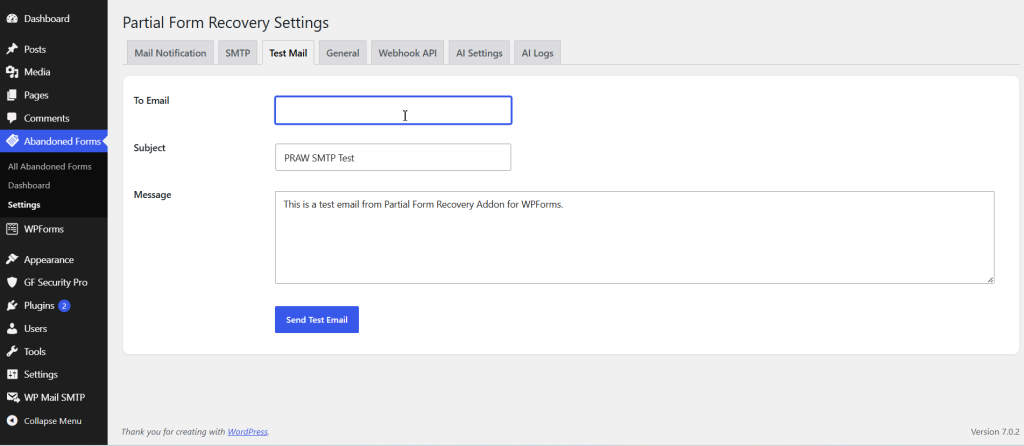Click inside the Message textarea
The height and width of the screenshot is (446, 1024).
[635, 237]
